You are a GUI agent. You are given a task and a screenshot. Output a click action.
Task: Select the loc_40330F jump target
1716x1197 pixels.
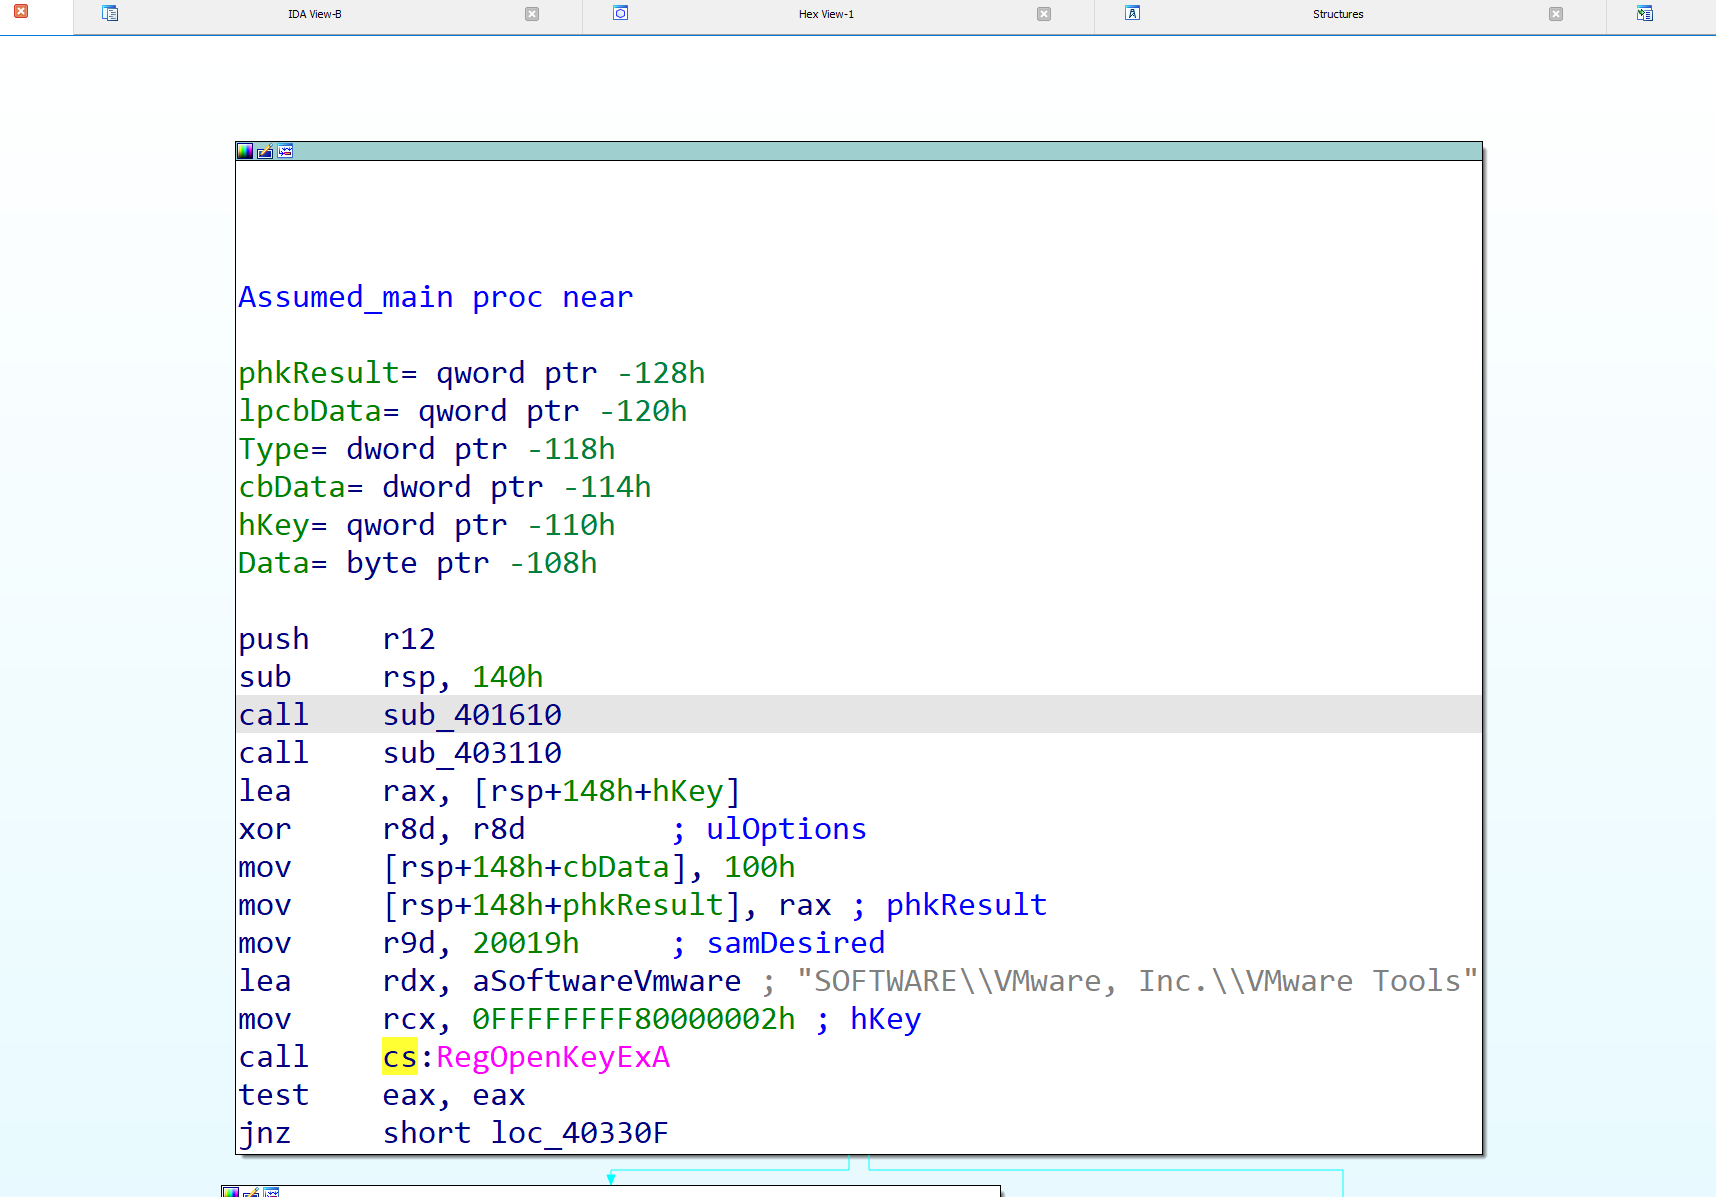(x=579, y=1133)
